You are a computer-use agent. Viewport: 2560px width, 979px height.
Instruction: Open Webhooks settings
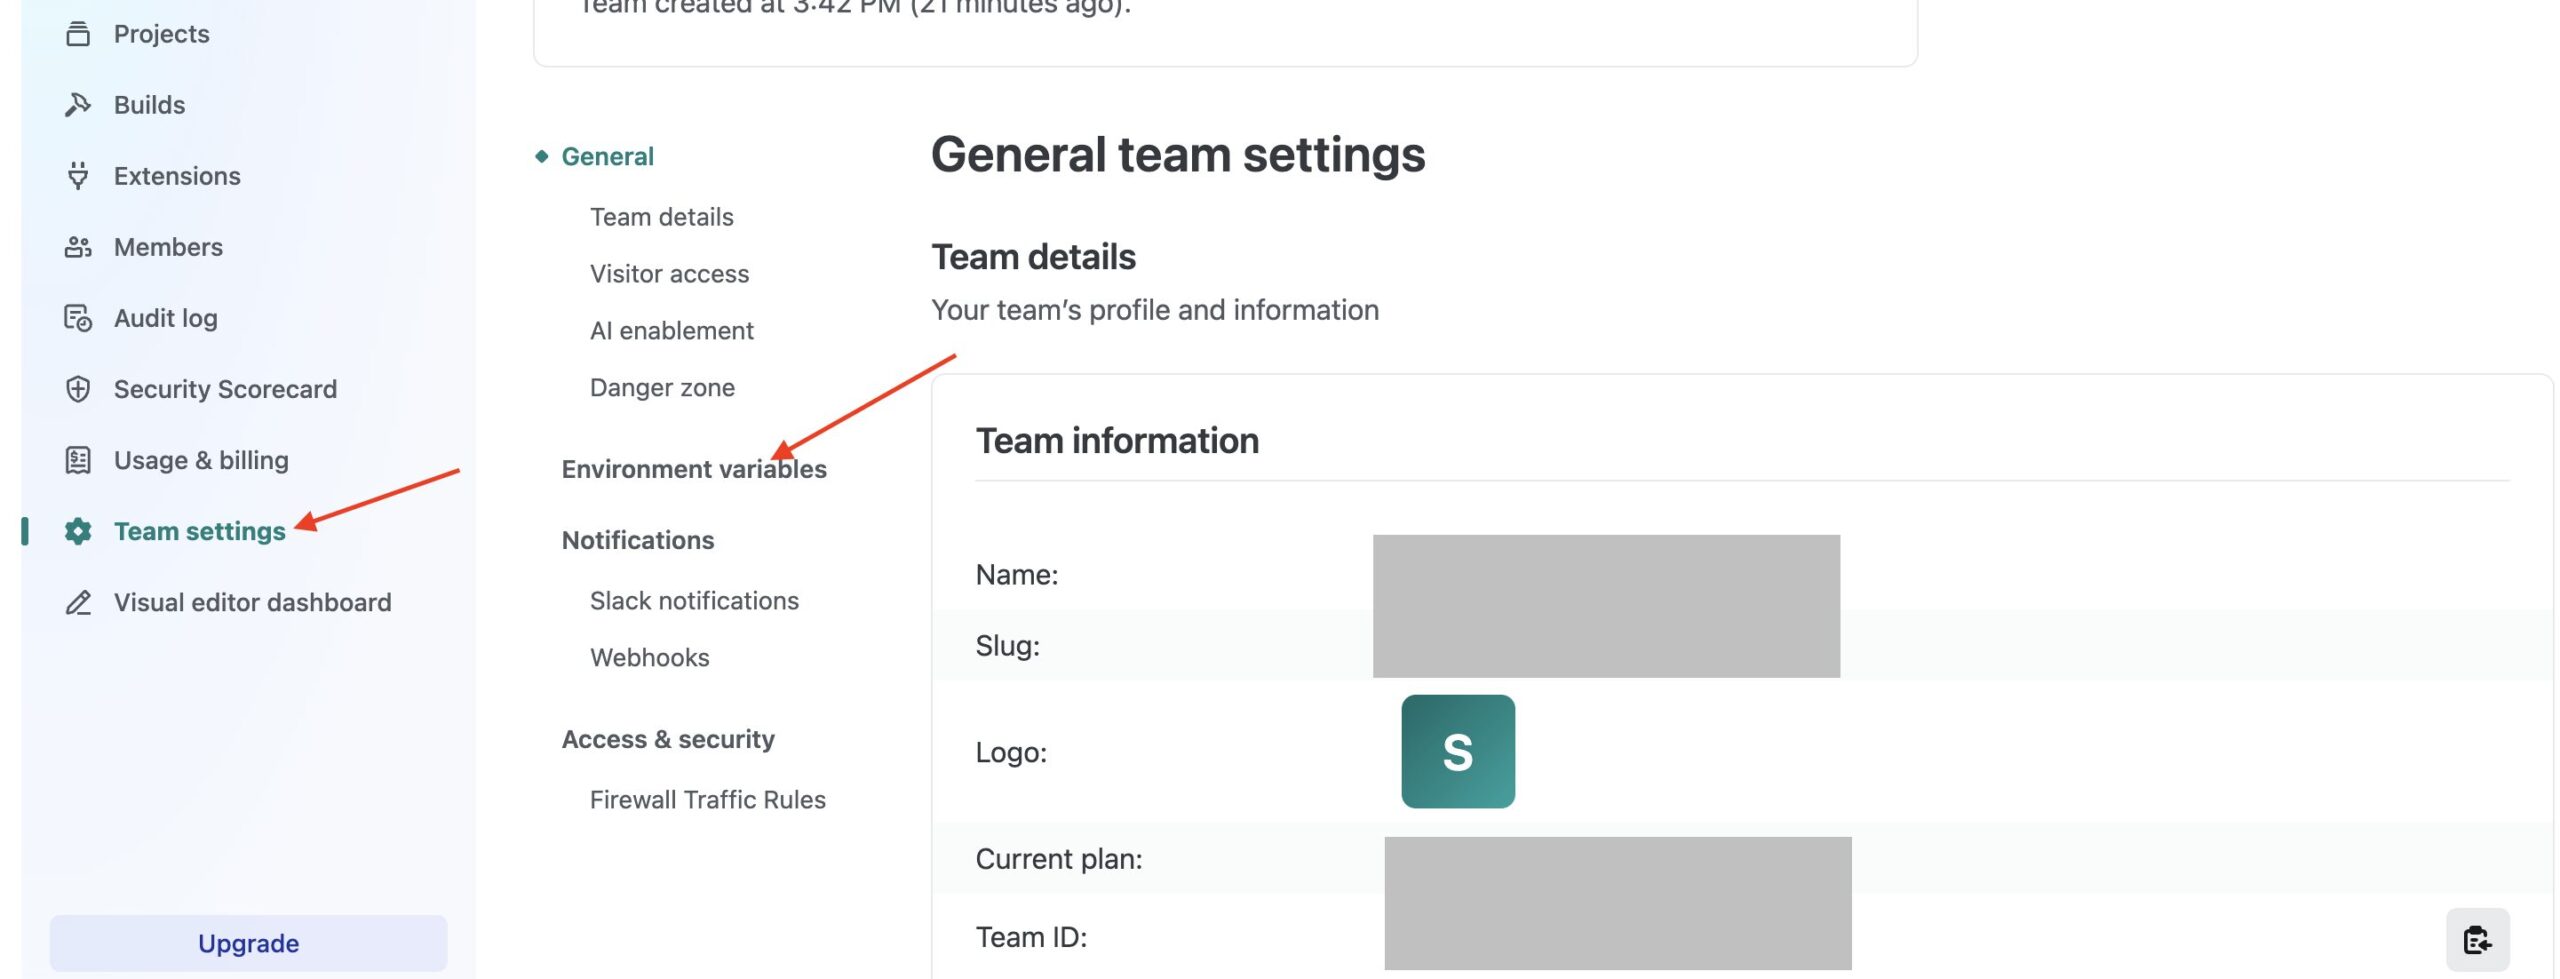pyautogui.click(x=649, y=658)
